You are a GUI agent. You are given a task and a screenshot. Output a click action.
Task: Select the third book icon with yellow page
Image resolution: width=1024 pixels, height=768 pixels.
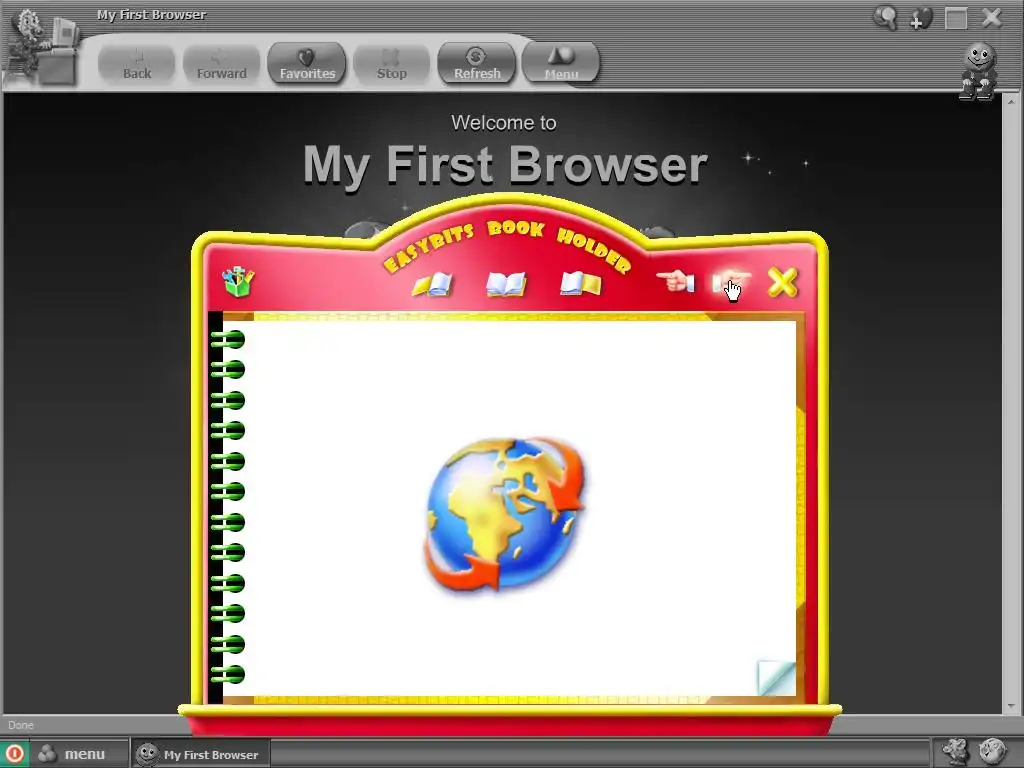pos(581,283)
